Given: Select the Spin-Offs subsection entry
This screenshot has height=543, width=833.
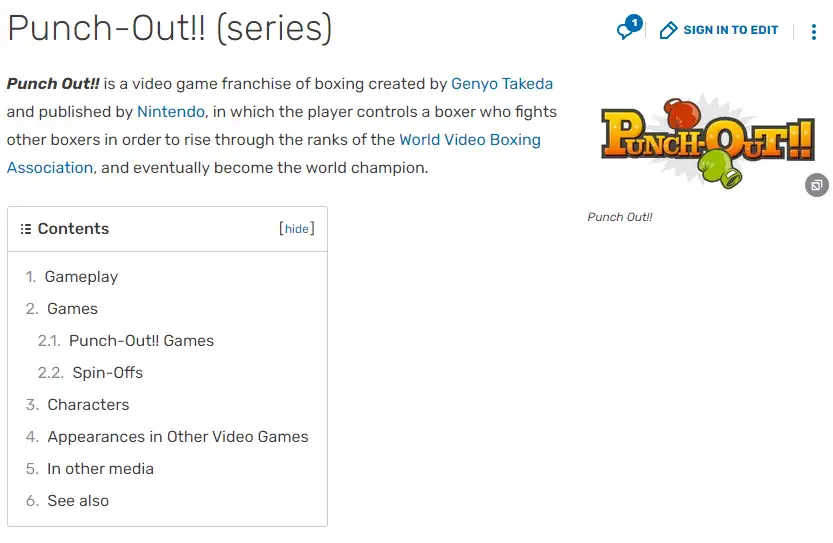Looking at the screenshot, I should coord(108,372).
